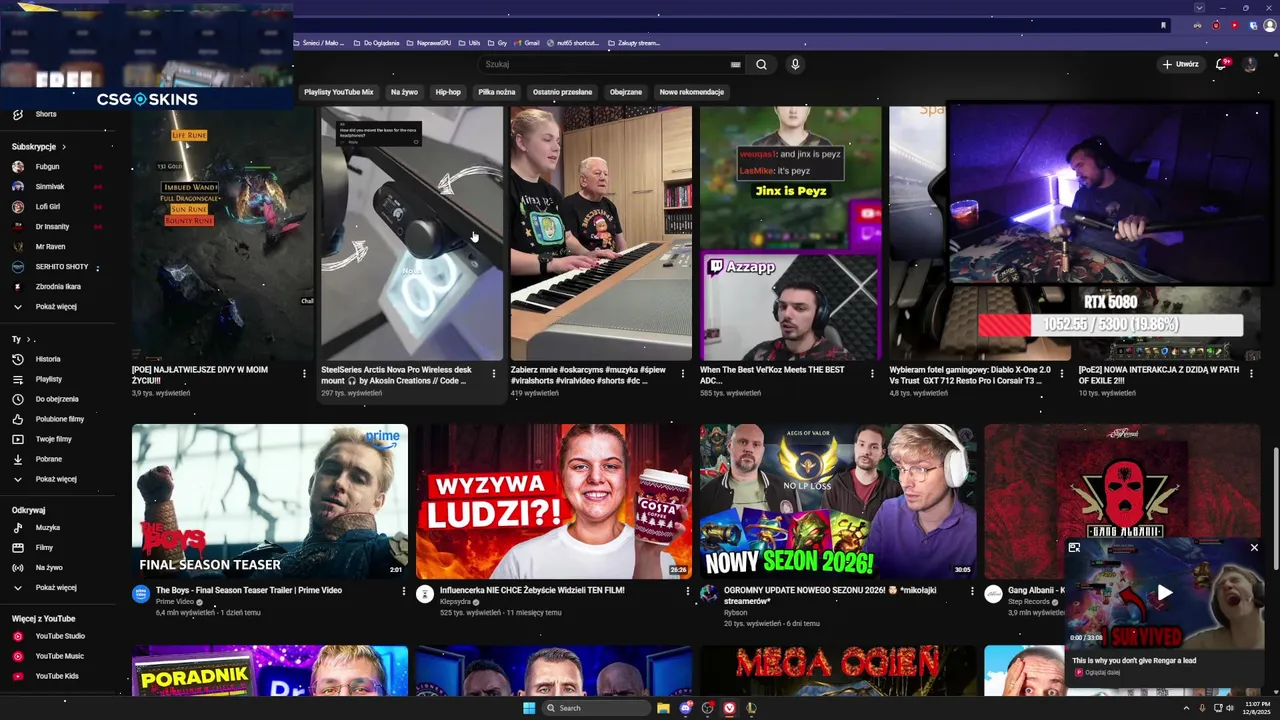Viewport: 1280px width, 720px height.
Task: Open Playlisty in the sidebar
Action: click(x=49, y=379)
